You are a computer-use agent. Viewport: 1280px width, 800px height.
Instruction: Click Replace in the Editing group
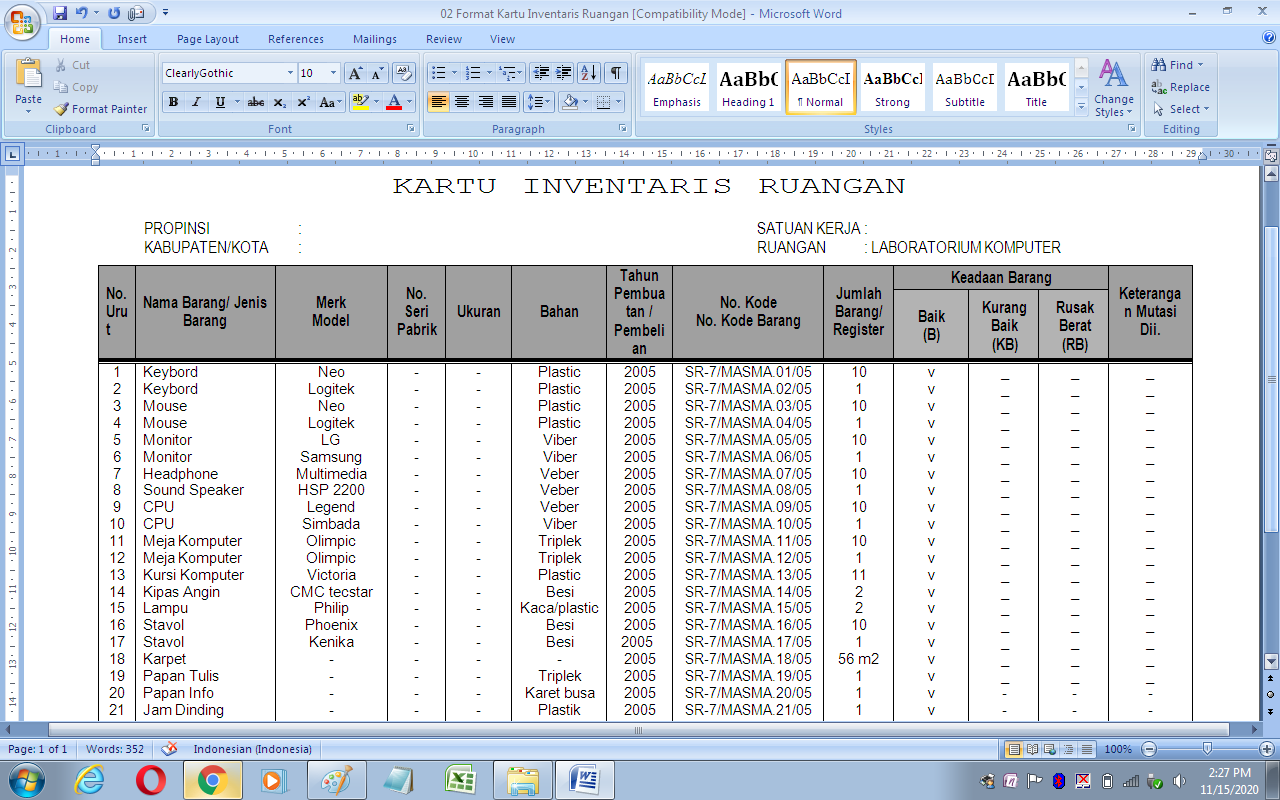pyautogui.click(x=1181, y=87)
